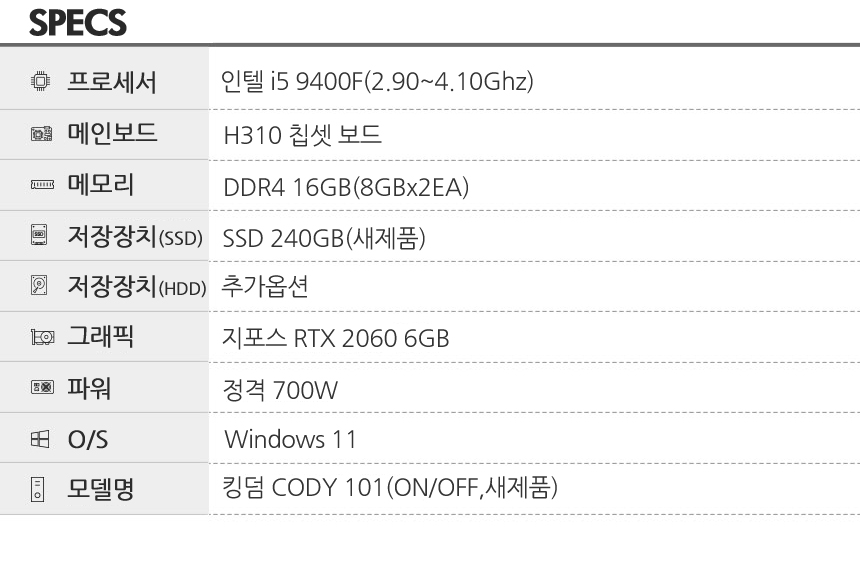The height and width of the screenshot is (570, 860).
Task: Select the SPECS heading
Action: pos(77,22)
